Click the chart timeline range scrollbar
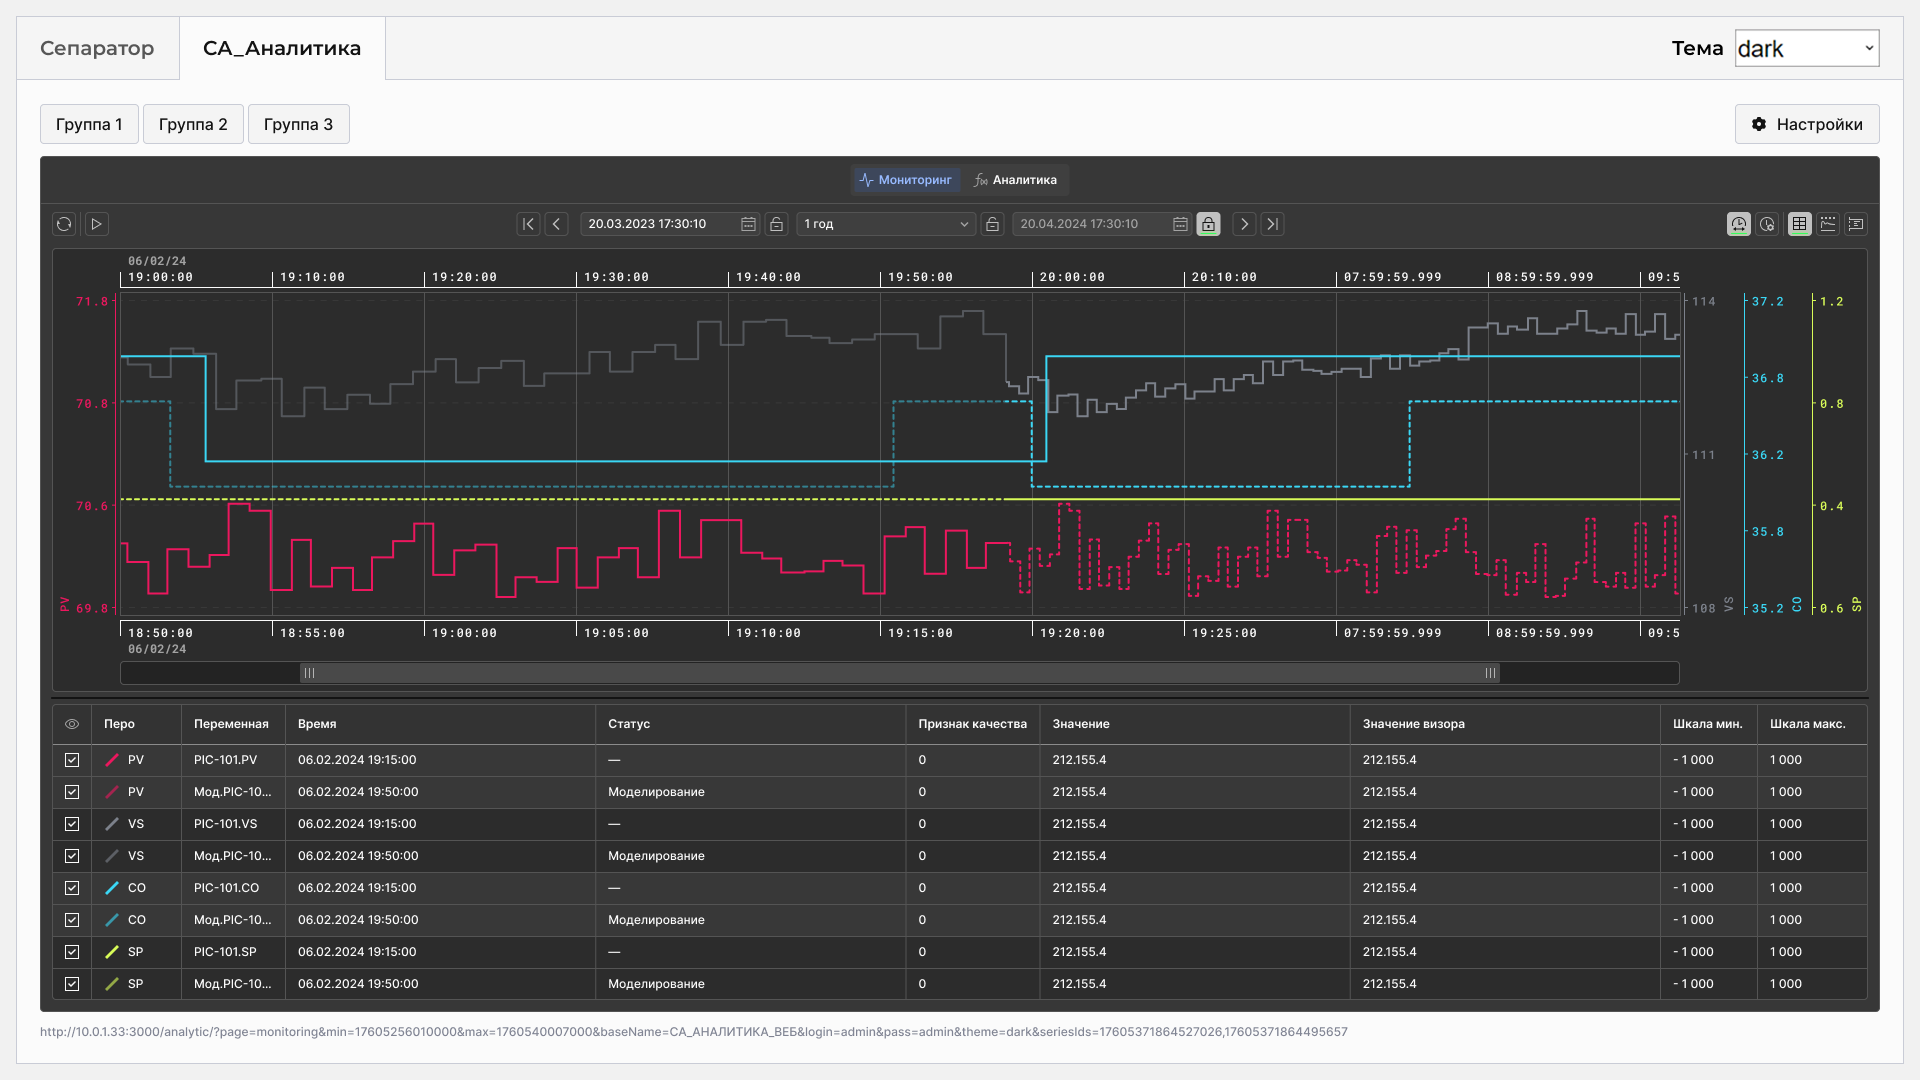The width and height of the screenshot is (1920, 1080). pyautogui.click(x=899, y=673)
